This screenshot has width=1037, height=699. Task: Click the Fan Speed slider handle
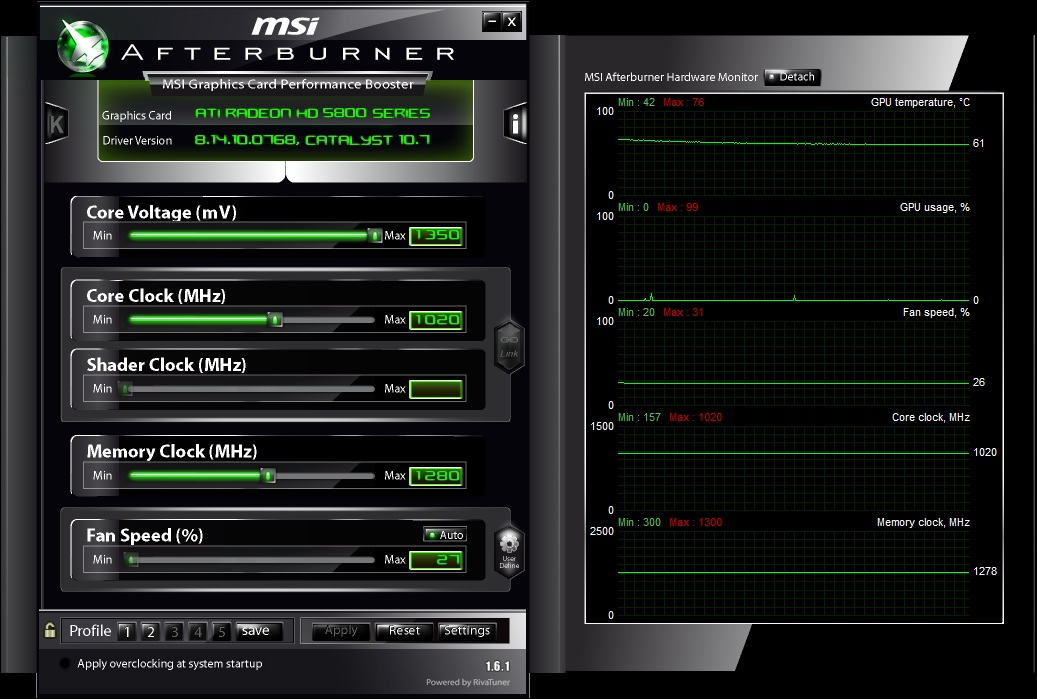[x=131, y=560]
